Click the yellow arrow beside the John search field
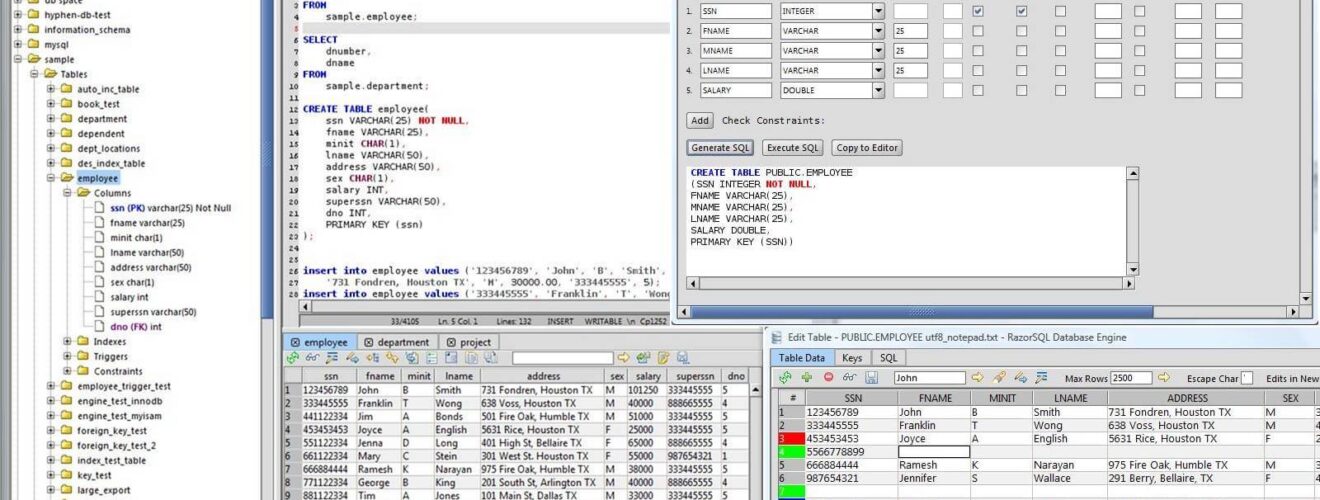 [978, 378]
